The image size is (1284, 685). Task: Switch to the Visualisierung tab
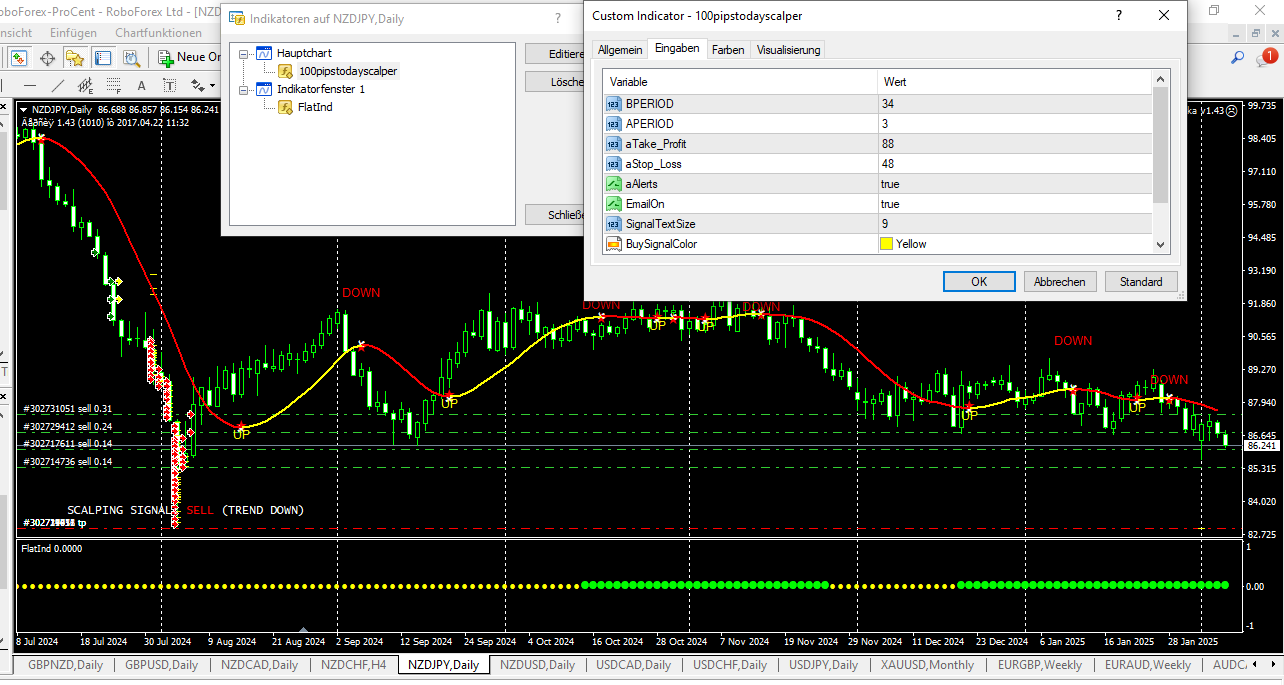788,50
